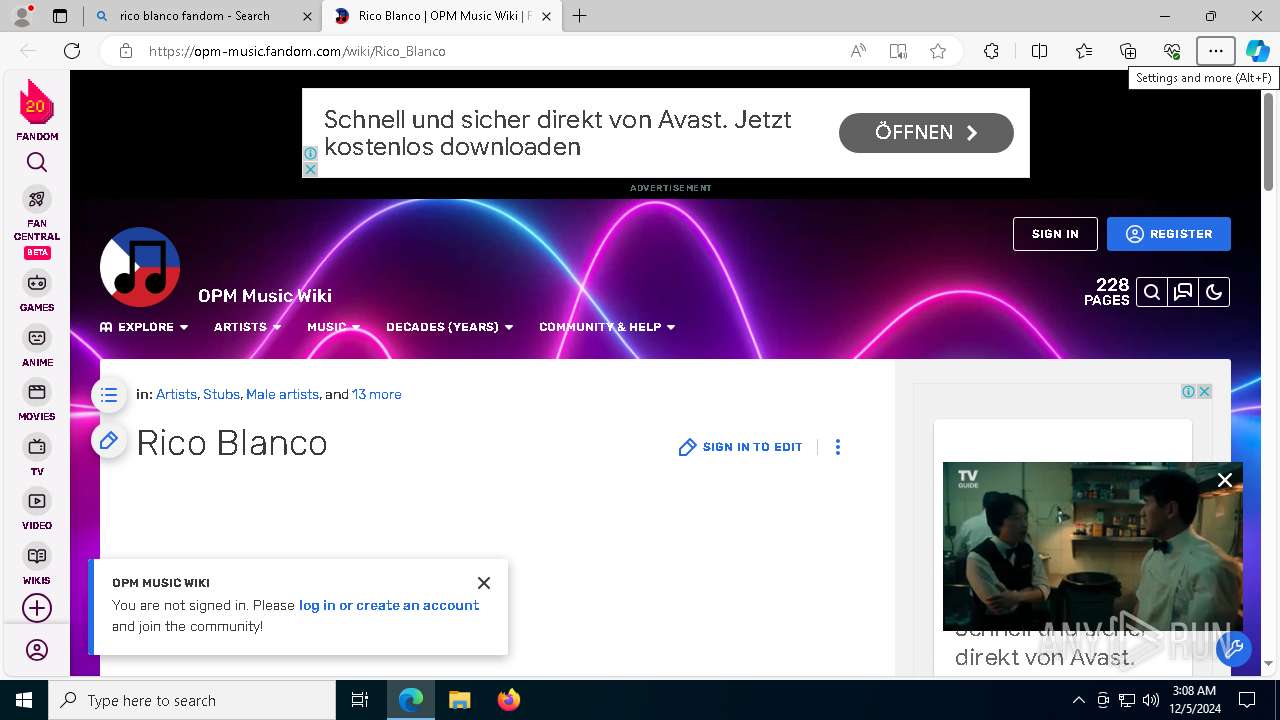Click log in or create an account link

pos(389,605)
